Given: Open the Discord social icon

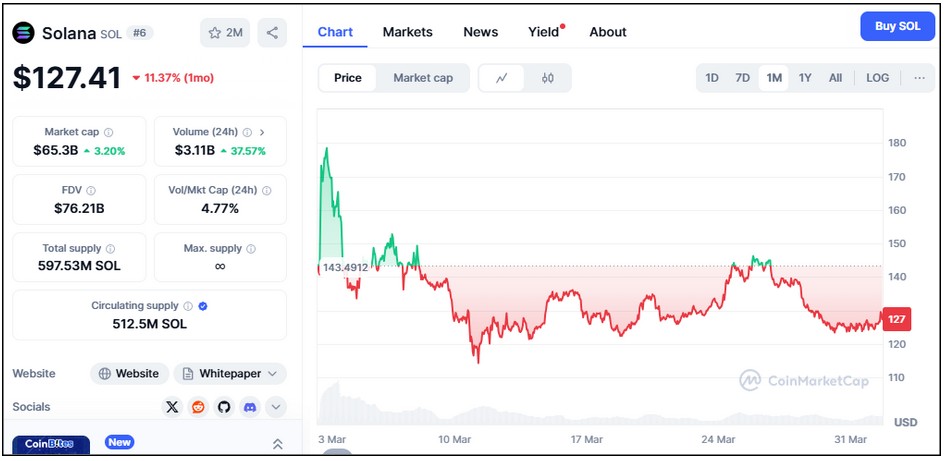Looking at the screenshot, I should pyautogui.click(x=250, y=407).
